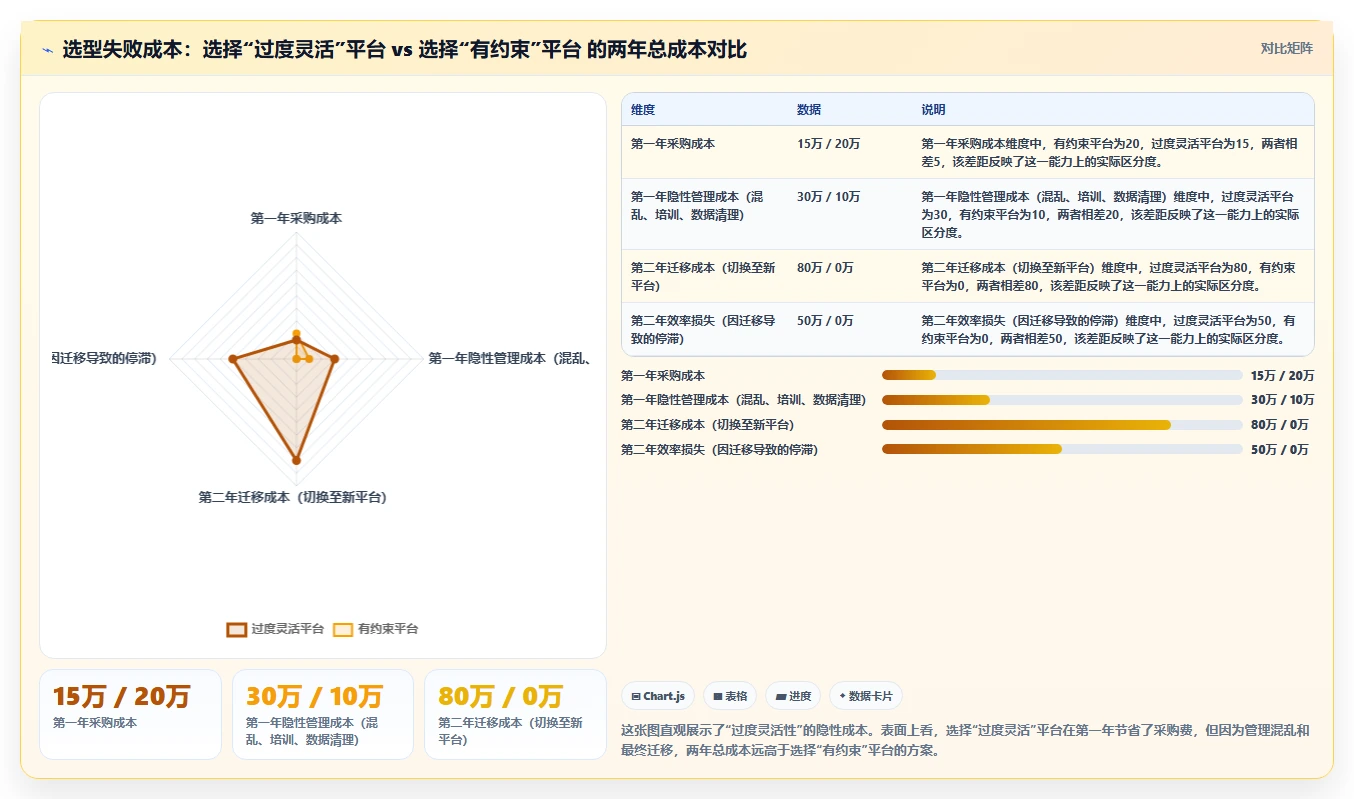Click the 对比矩阵 label in header

coord(1286,48)
